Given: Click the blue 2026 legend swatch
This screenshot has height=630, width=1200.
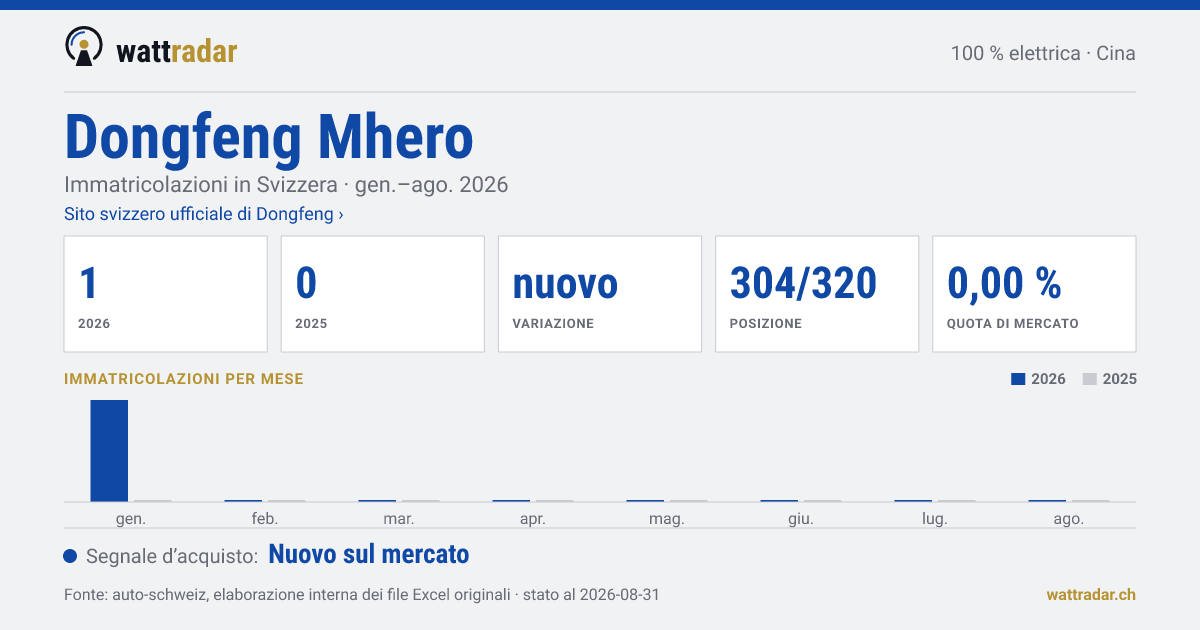Looking at the screenshot, I should pyautogui.click(x=1018, y=379).
